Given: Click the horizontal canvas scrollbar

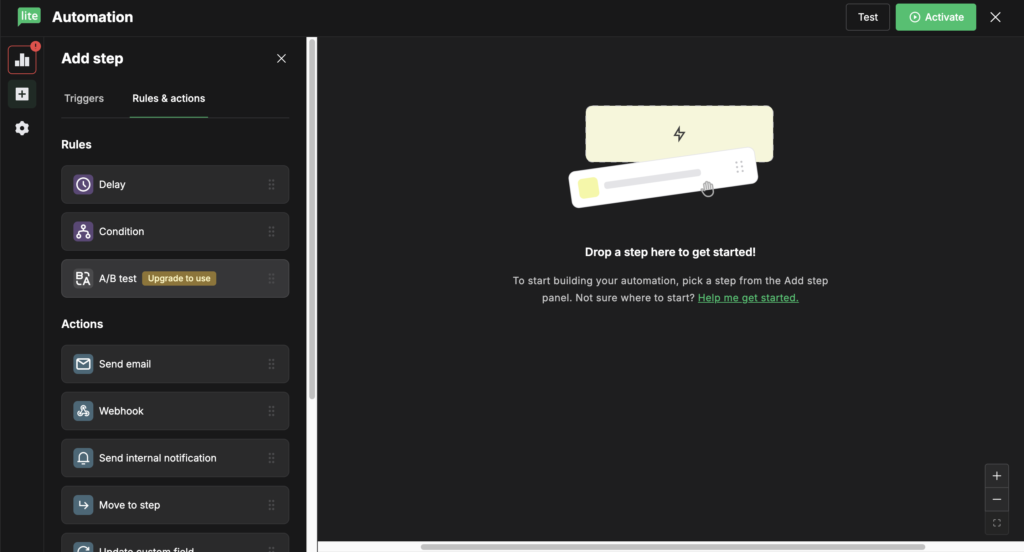Looking at the screenshot, I should click(672, 547).
